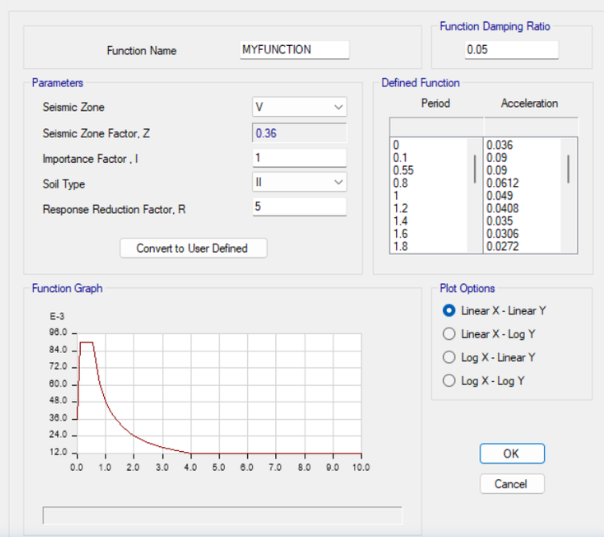The width and height of the screenshot is (604, 537).
Task: Open the Seismic Zone dropdown
Action: pyautogui.click(x=299, y=107)
